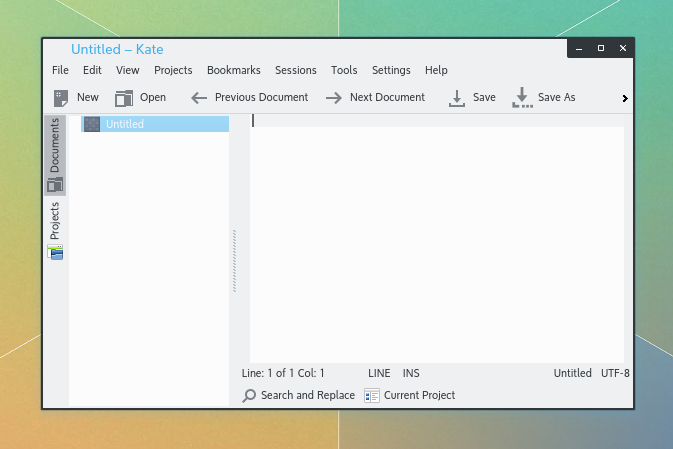This screenshot has width=673, height=449.
Task: Open the Tools menu
Action: [x=344, y=70]
